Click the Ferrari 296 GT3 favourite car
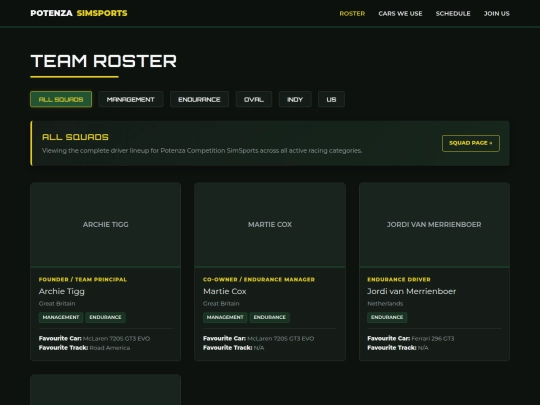The image size is (540, 405). (x=433, y=339)
